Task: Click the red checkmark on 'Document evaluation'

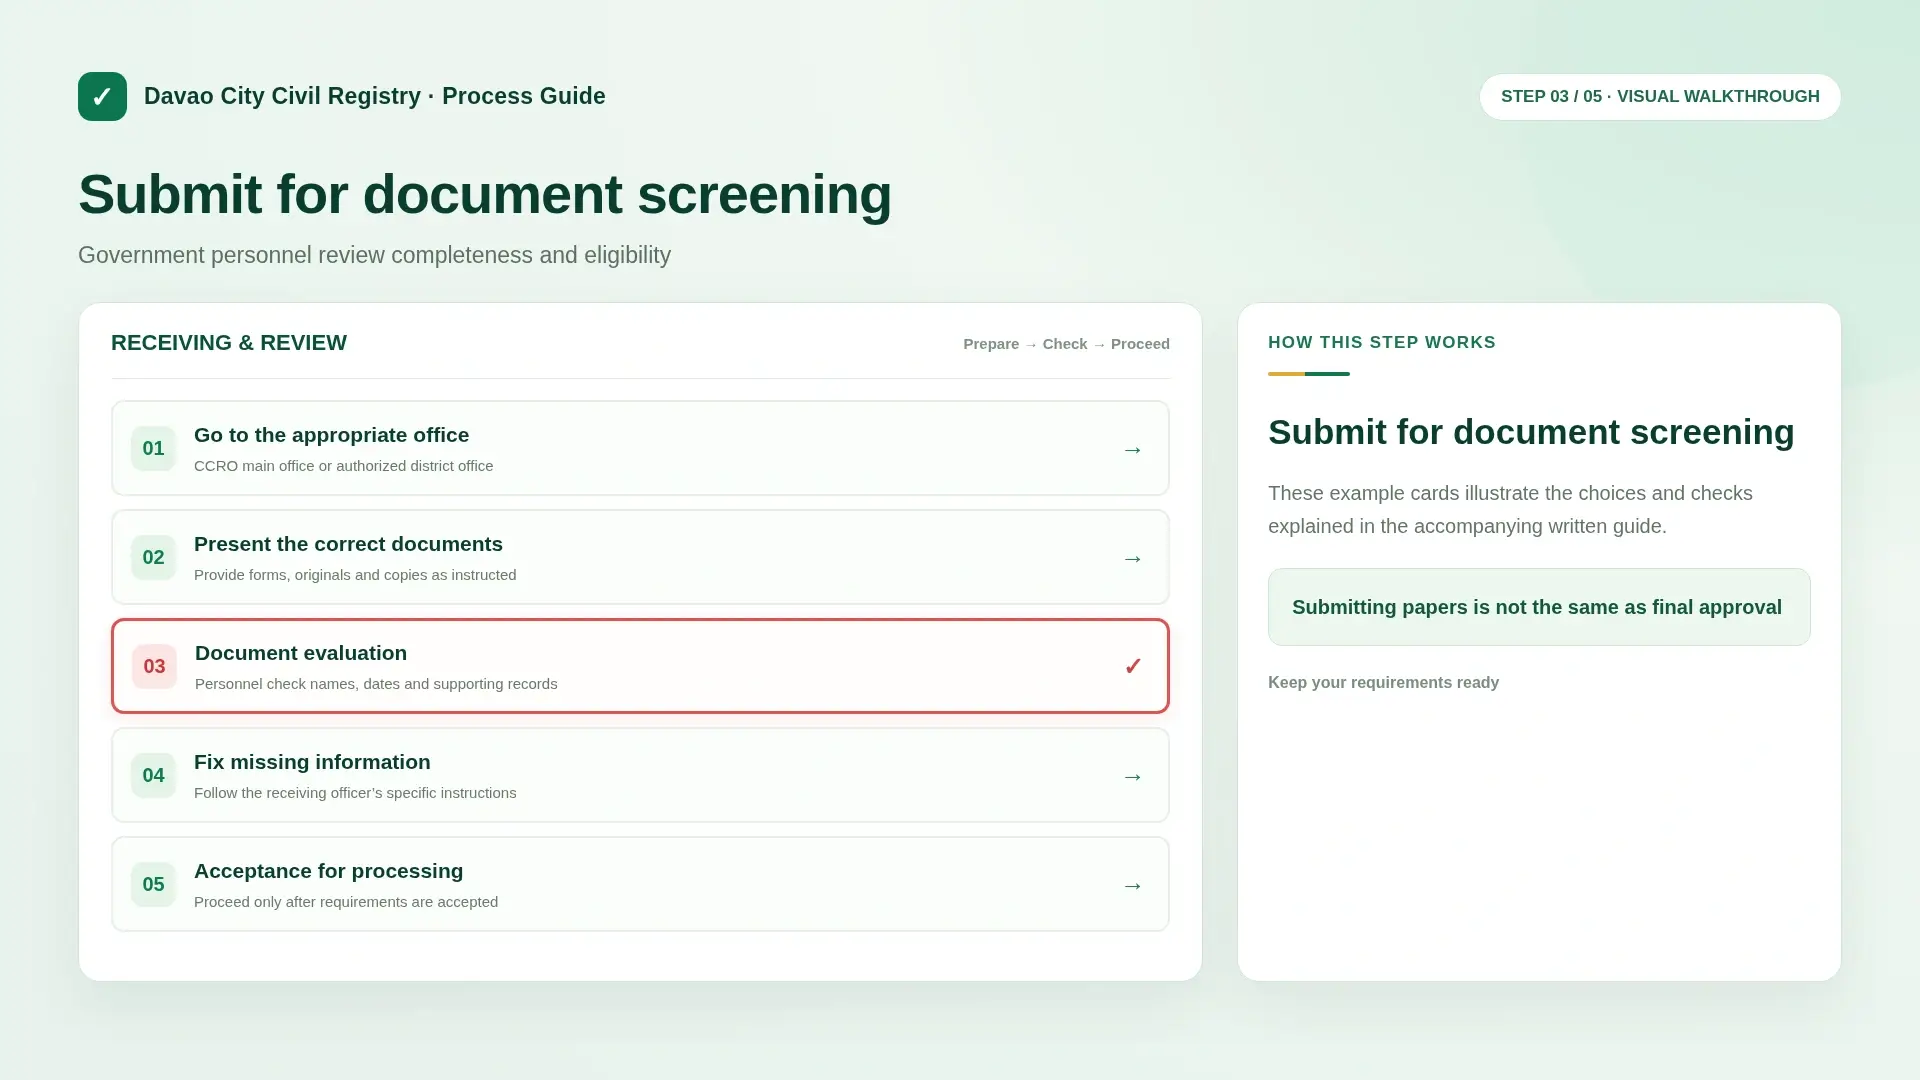Action: coord(1132,667)
